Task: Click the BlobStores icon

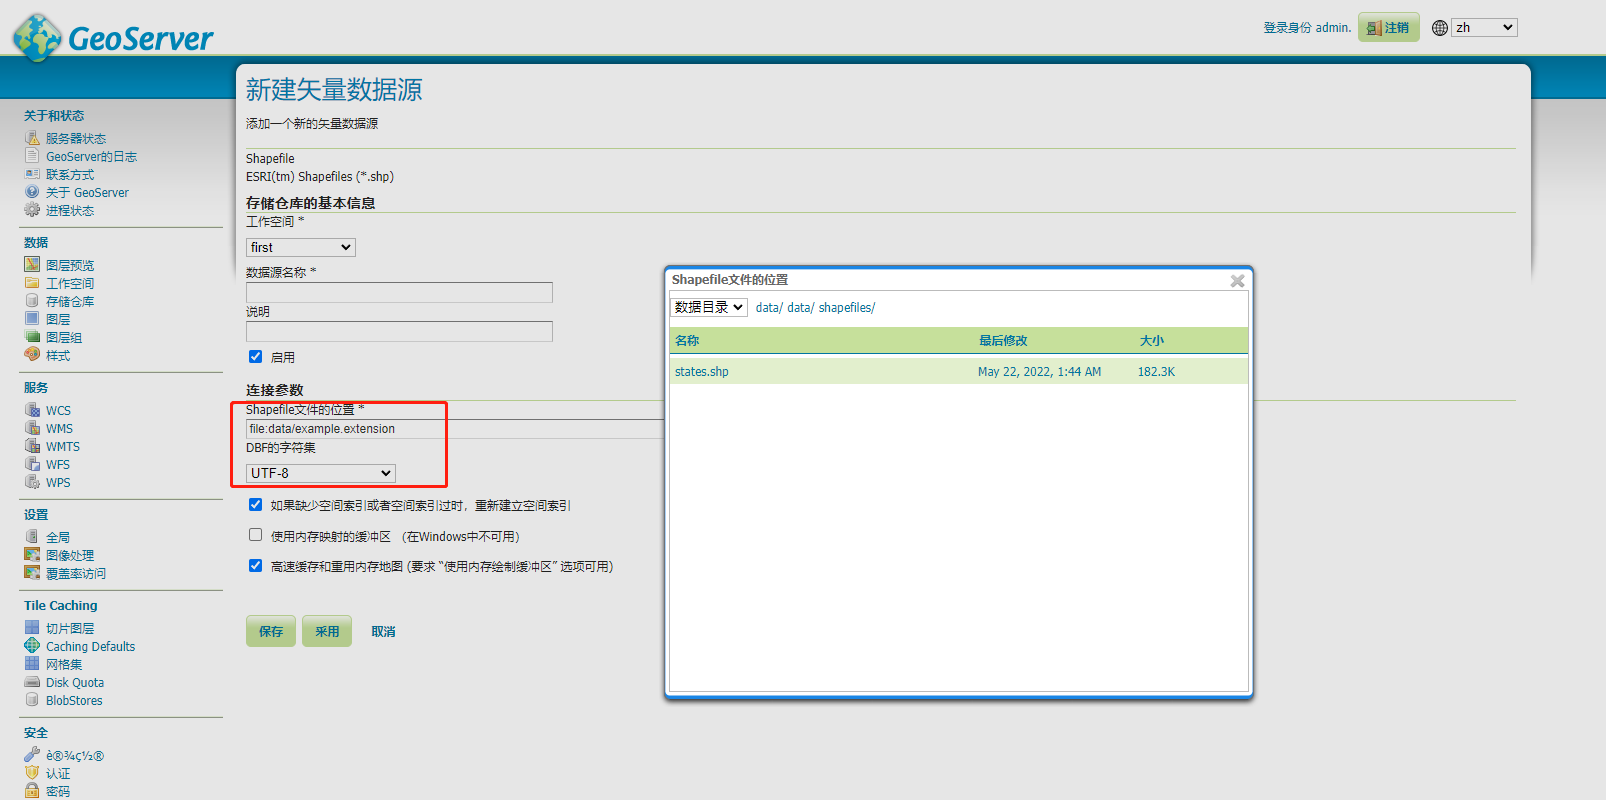Action: [x=32, y=700]
